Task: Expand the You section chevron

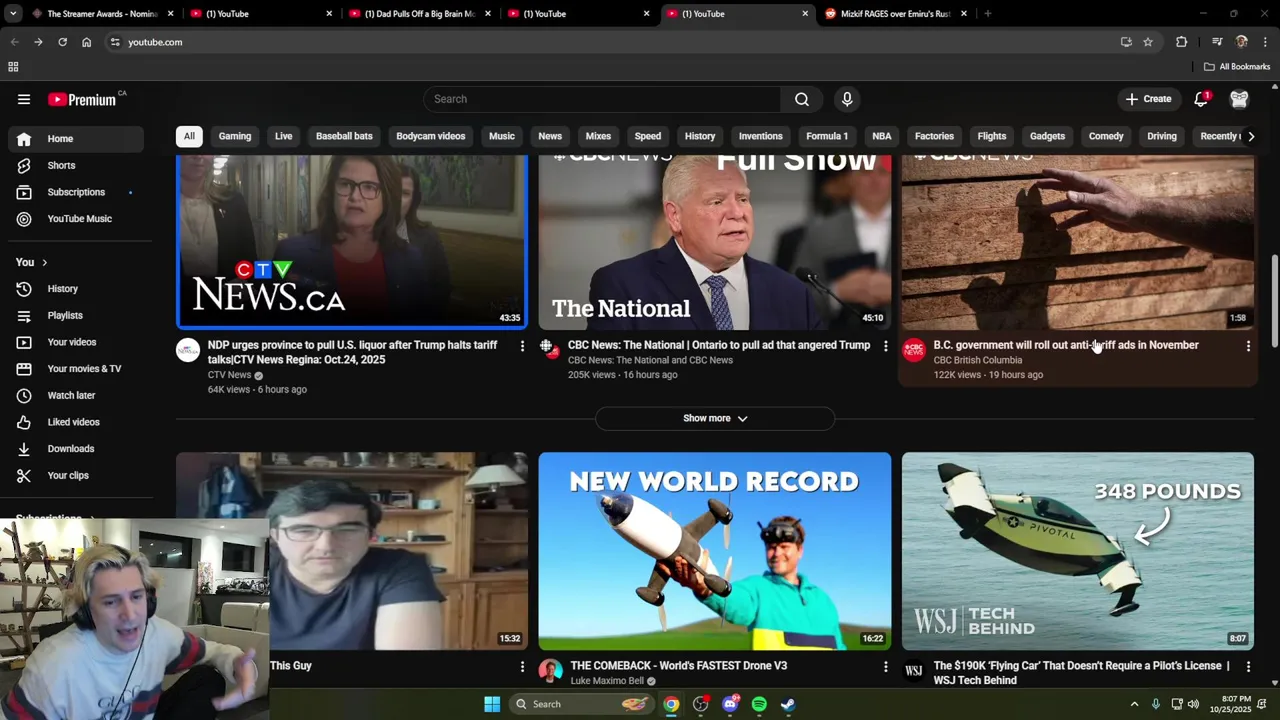Action: pos(44,262)
